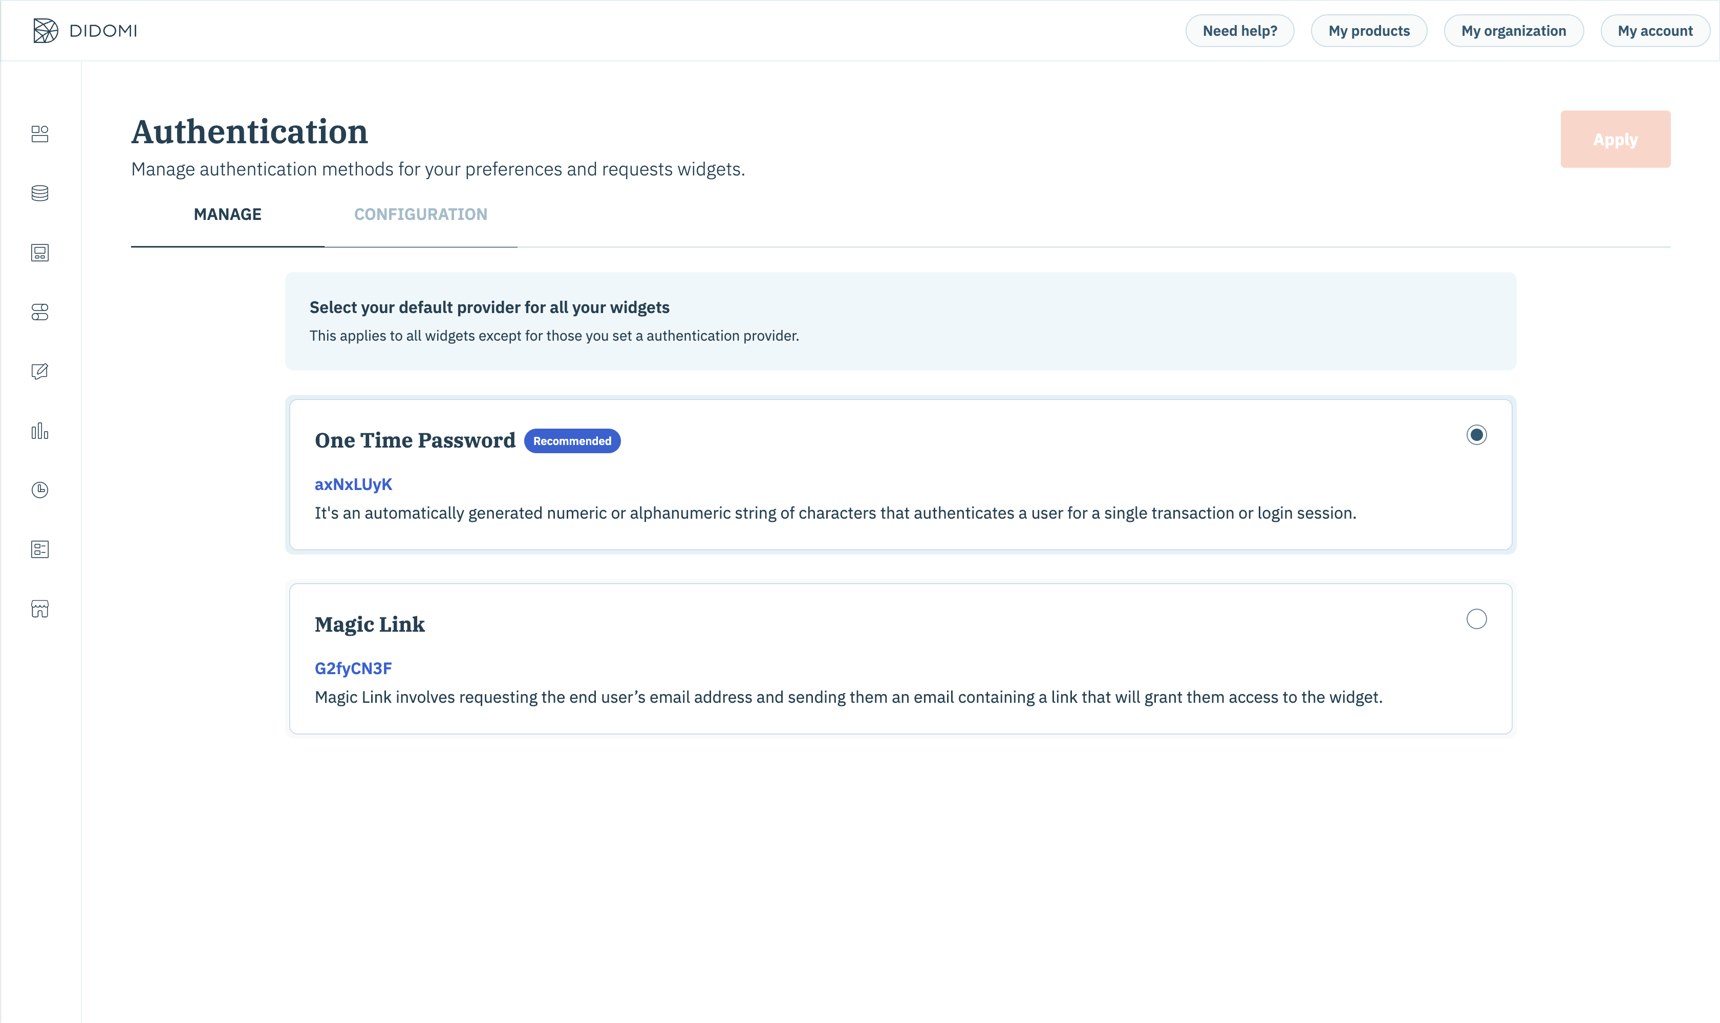Open the notice layout icon in the sidebar
The width and height of the screenshot is (1720, 1023).
pos(40,253)
